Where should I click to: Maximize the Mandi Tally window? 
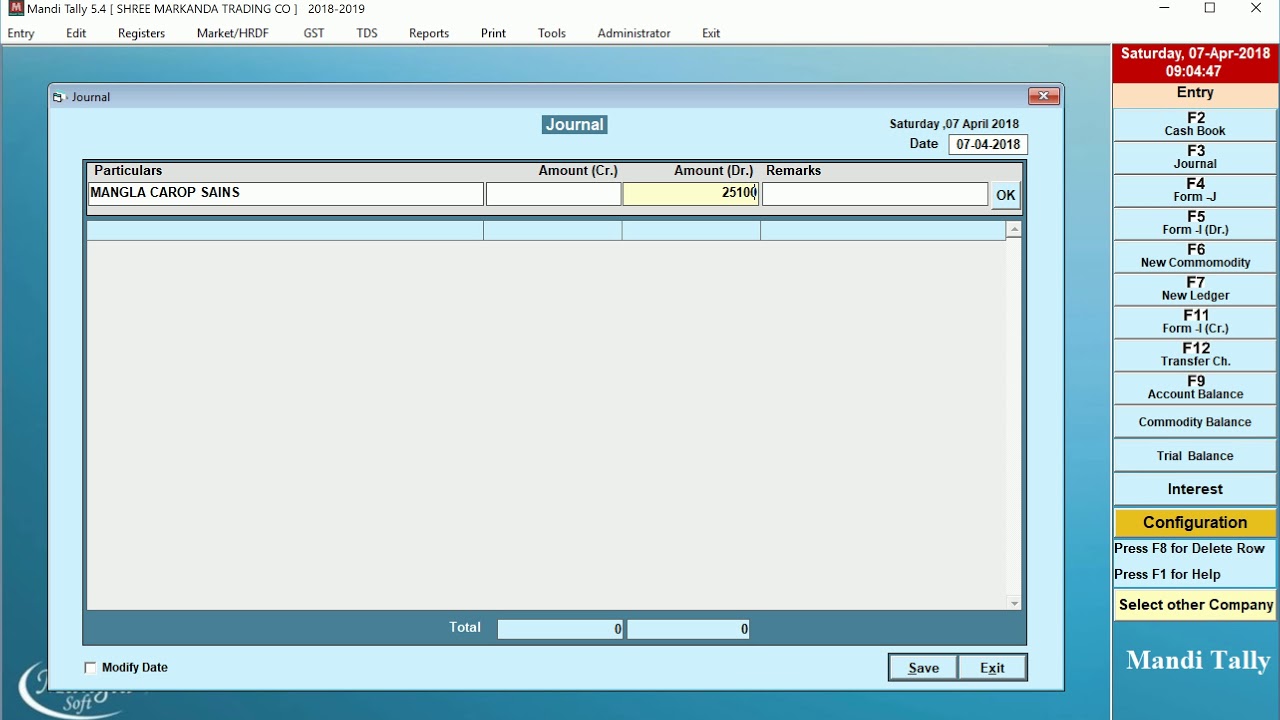click(x=1210, y=9)
